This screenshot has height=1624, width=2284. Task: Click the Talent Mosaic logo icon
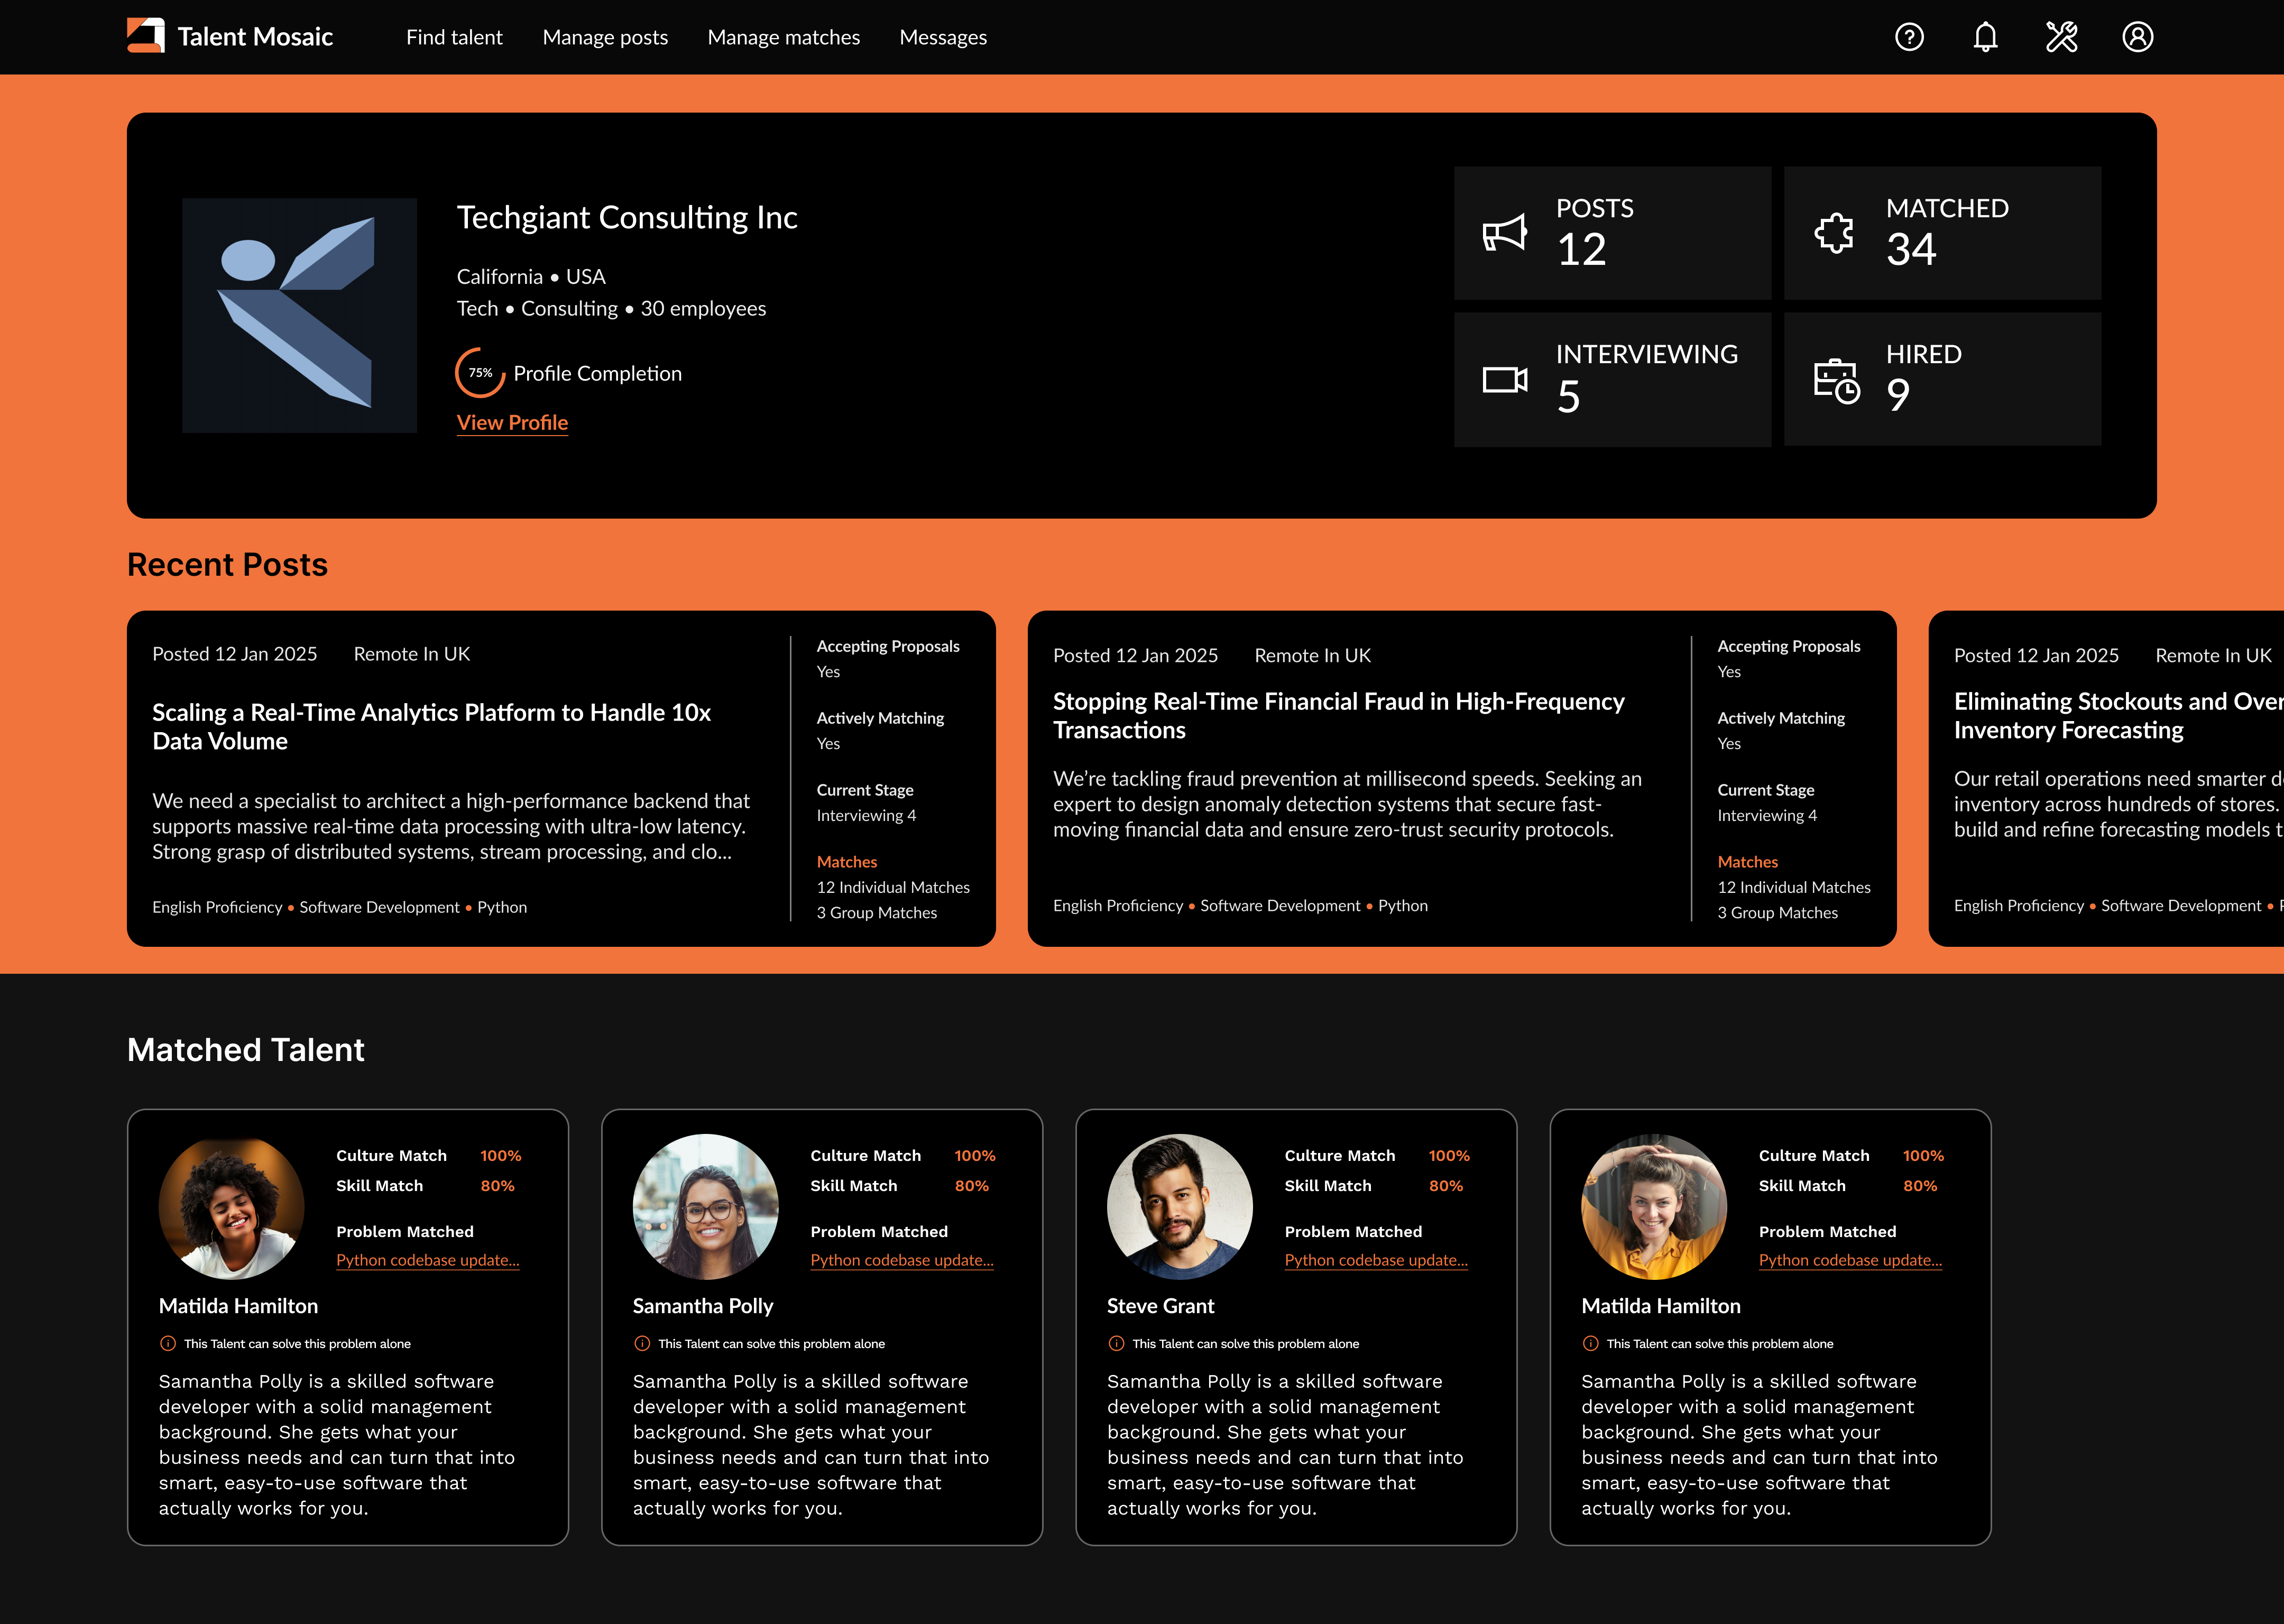pos(146,36)
